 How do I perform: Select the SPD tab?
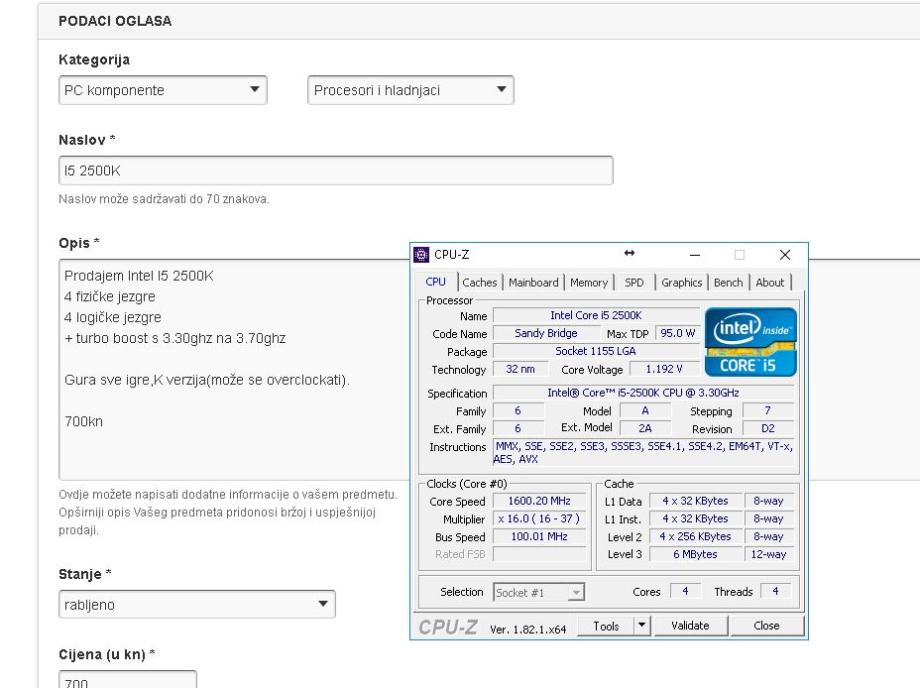(635, 282)
